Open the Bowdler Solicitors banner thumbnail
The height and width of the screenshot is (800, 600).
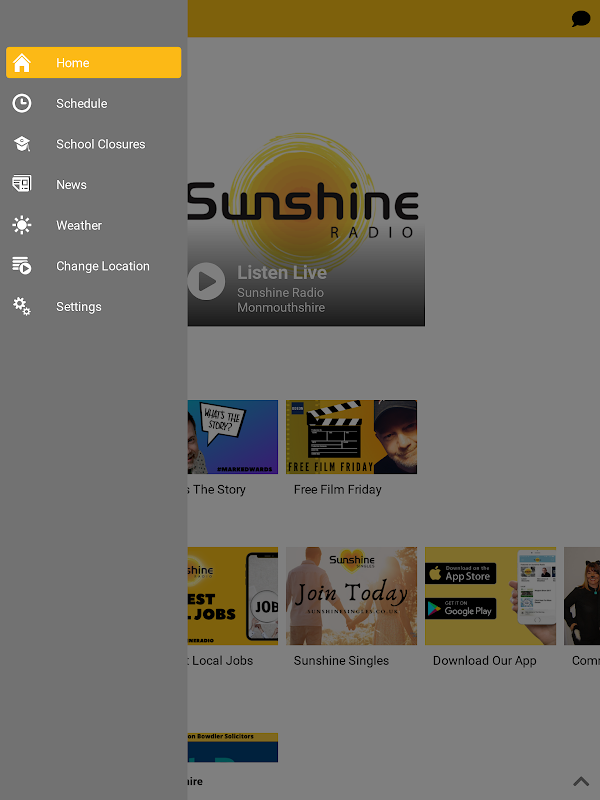[233, 747]
